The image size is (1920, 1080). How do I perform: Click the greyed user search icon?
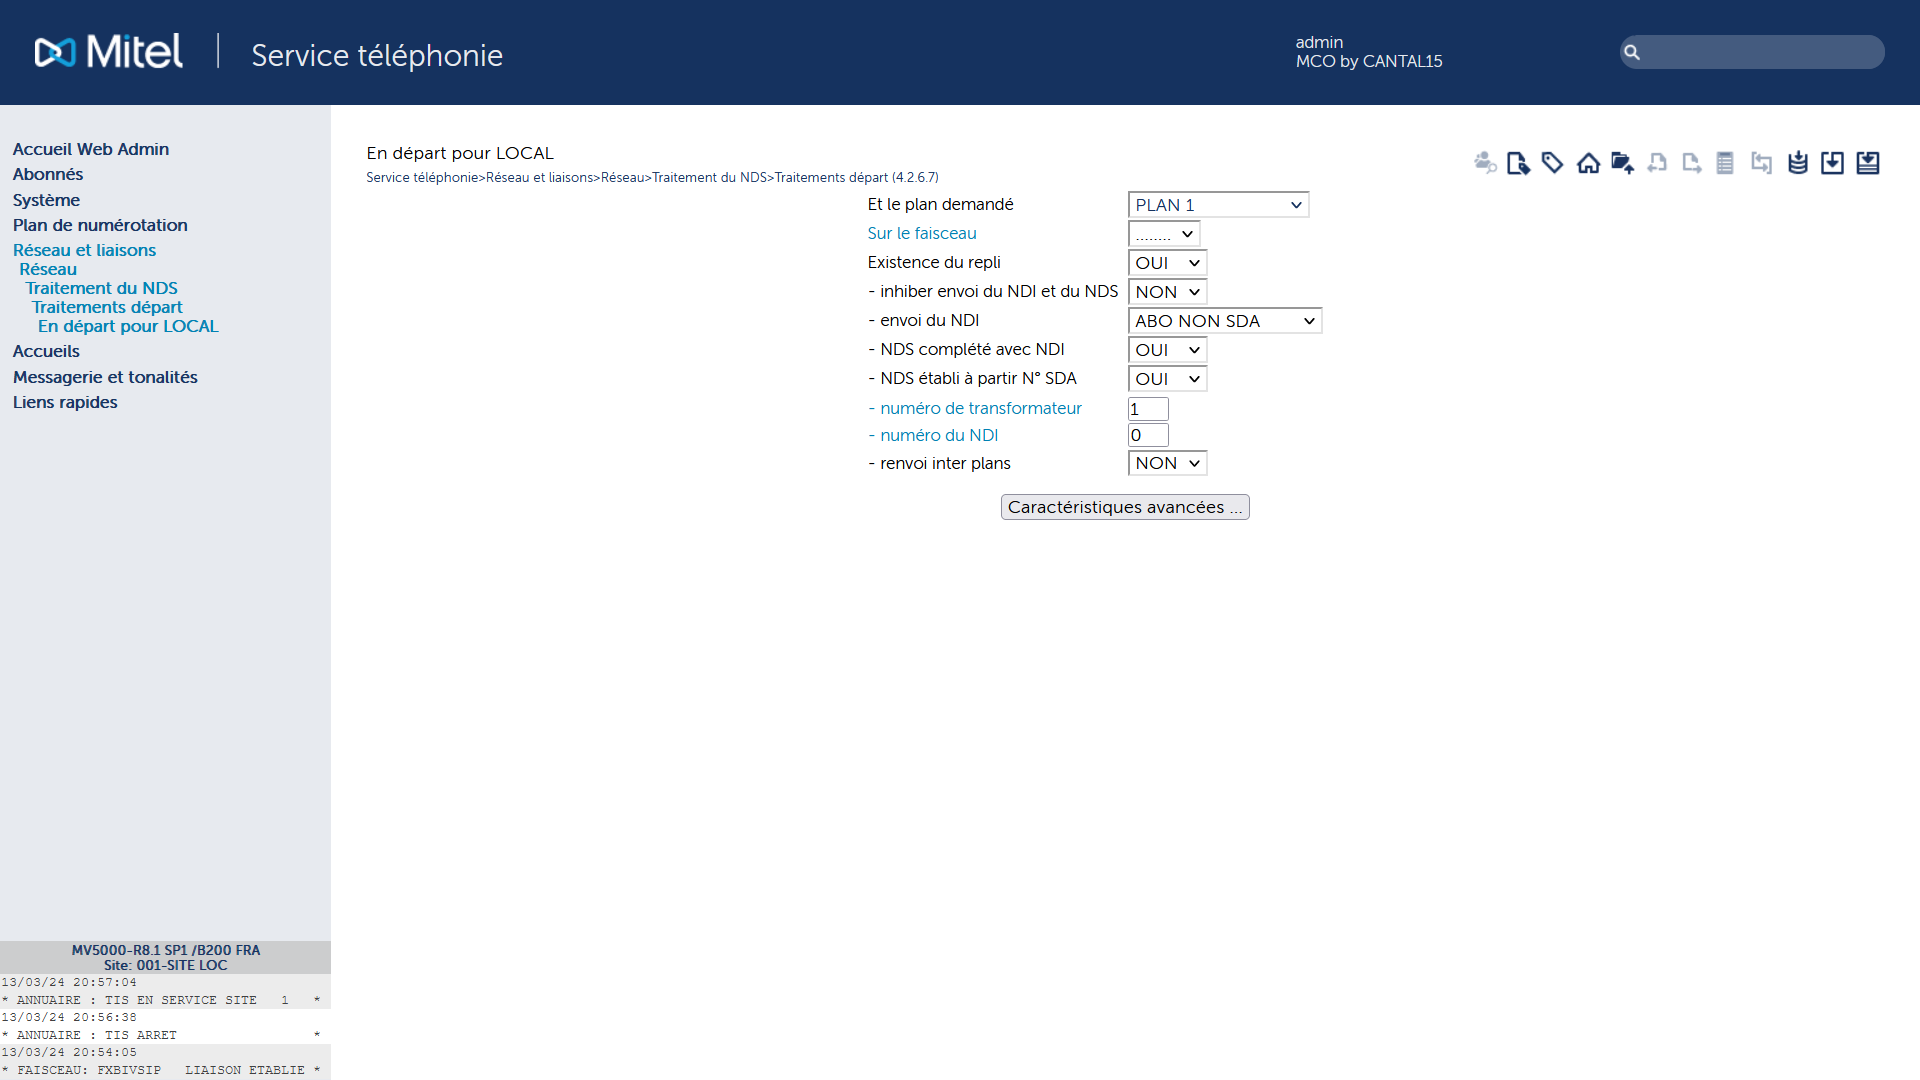pyautogui.click(x=1485, y=163)
